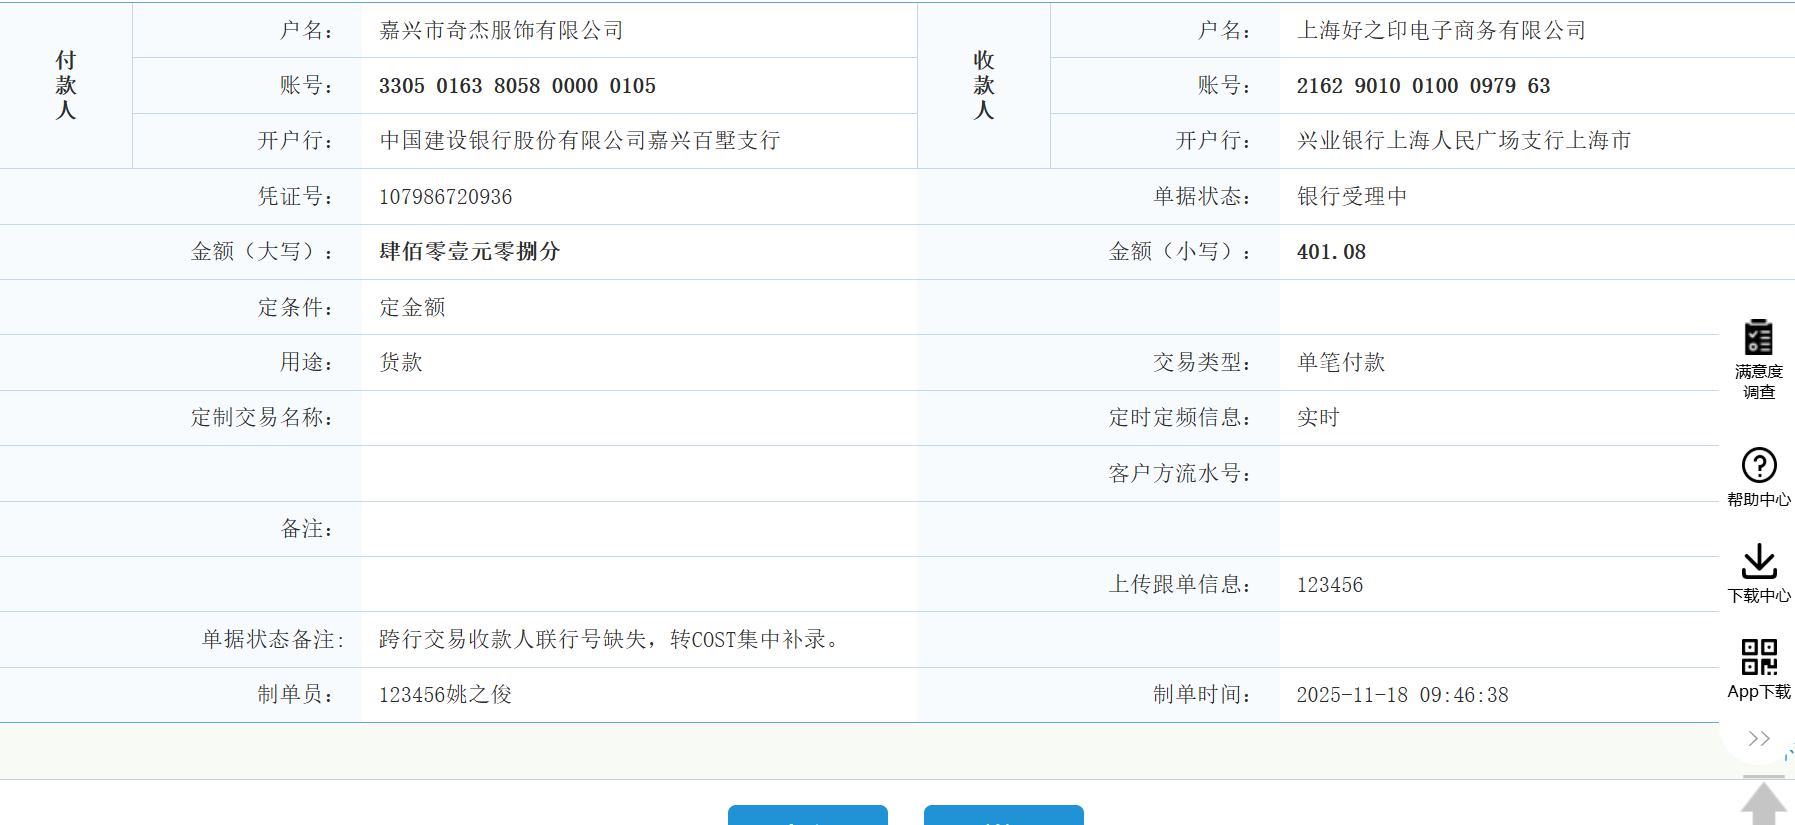The image size is (1795, 825).
Task: Click the uppercase amount 肆佰零壹元零捌分
Action: (469, 252)
